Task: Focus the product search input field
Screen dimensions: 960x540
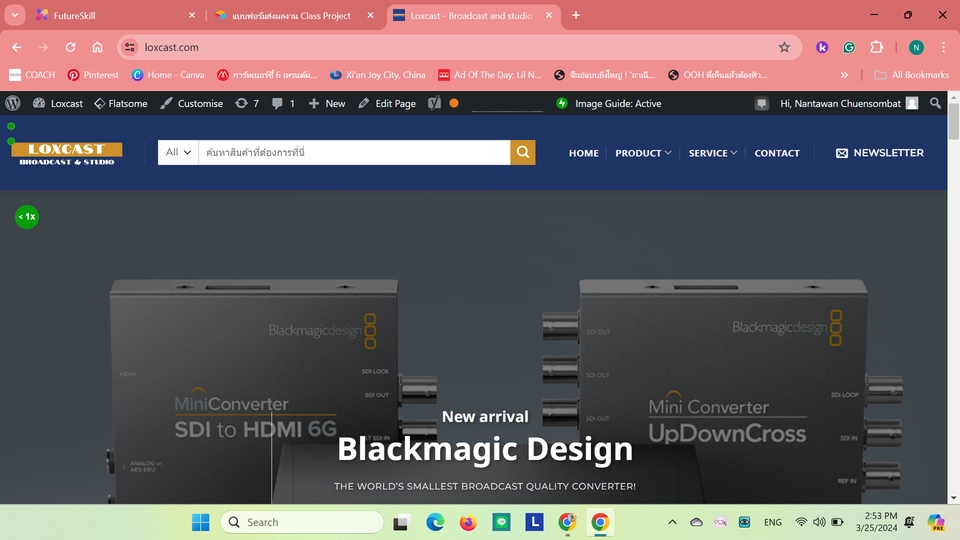Action: 354,152
